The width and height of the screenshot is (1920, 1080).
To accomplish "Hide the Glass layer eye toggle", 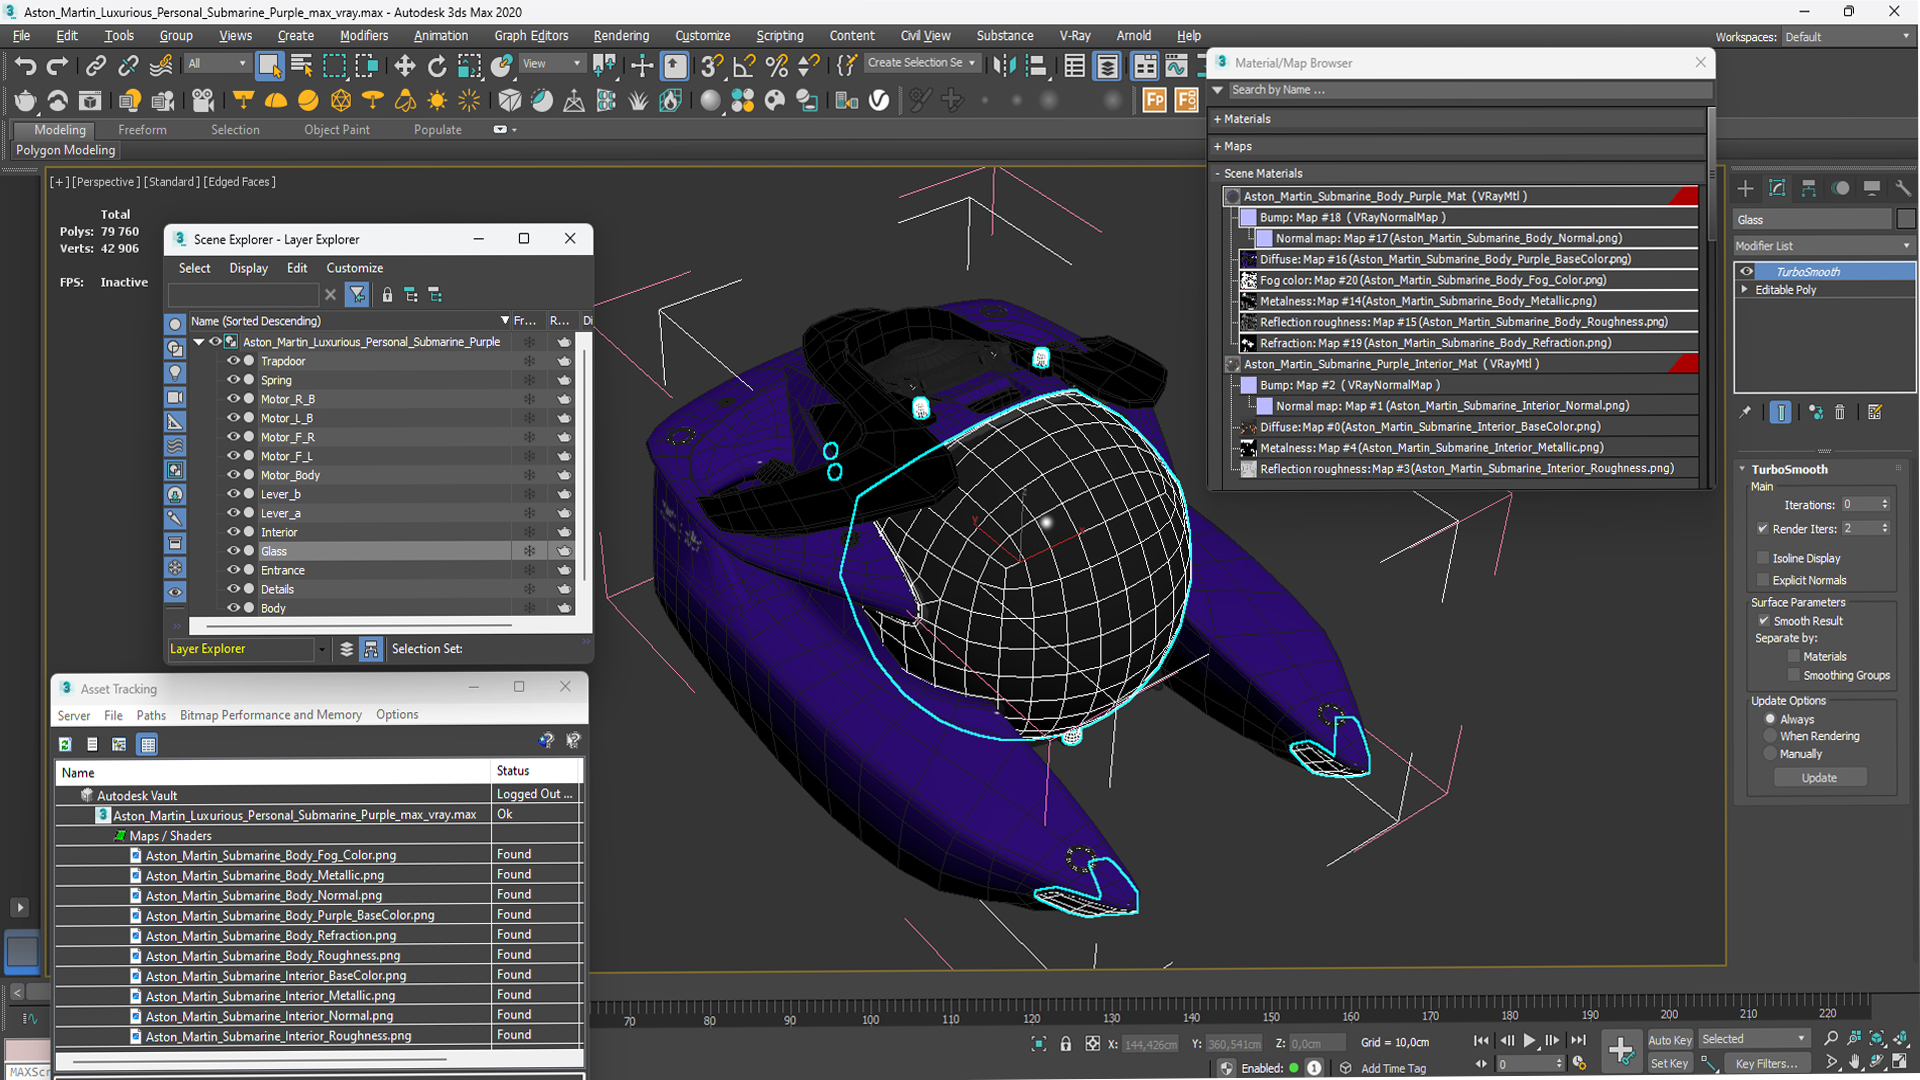I will click(233, 551).
